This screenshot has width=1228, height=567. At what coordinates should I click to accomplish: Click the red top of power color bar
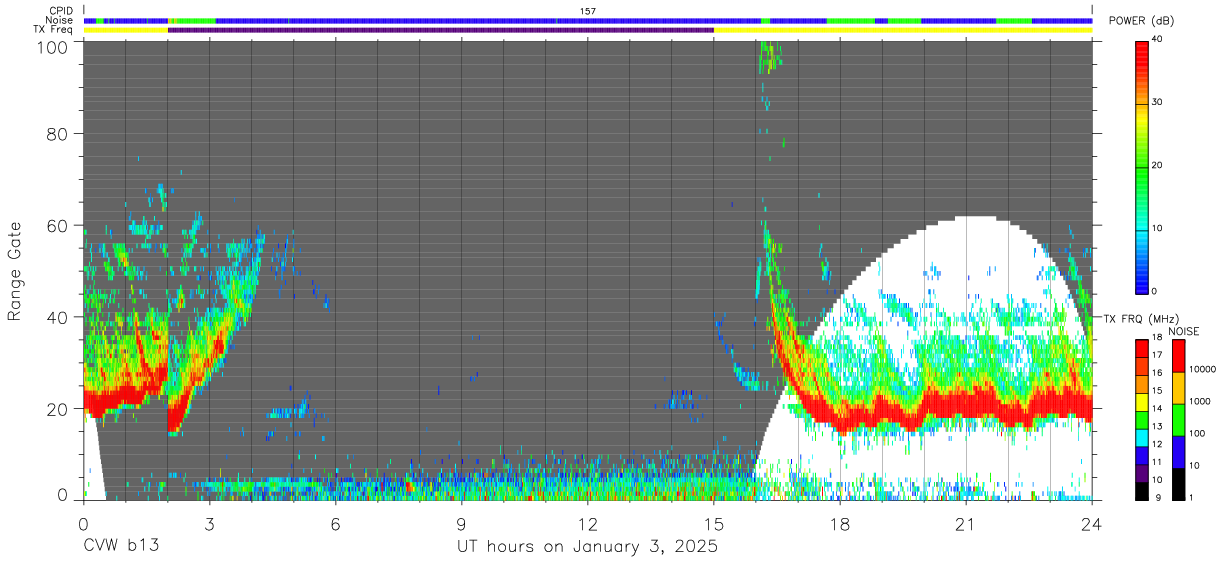(1142, 56)
